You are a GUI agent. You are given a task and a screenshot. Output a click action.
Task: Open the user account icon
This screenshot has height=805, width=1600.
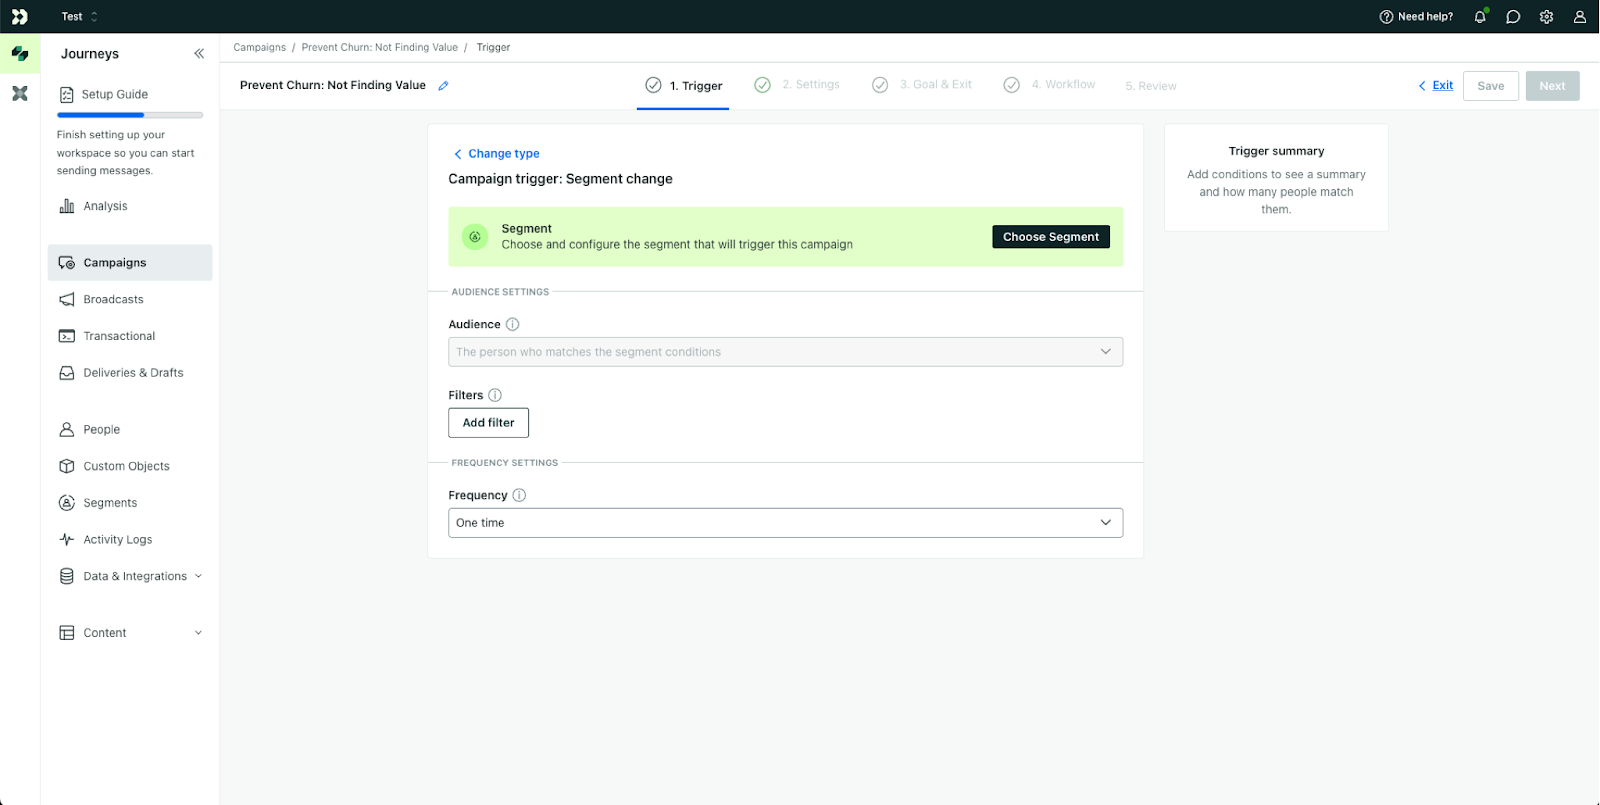(1580, 17)
